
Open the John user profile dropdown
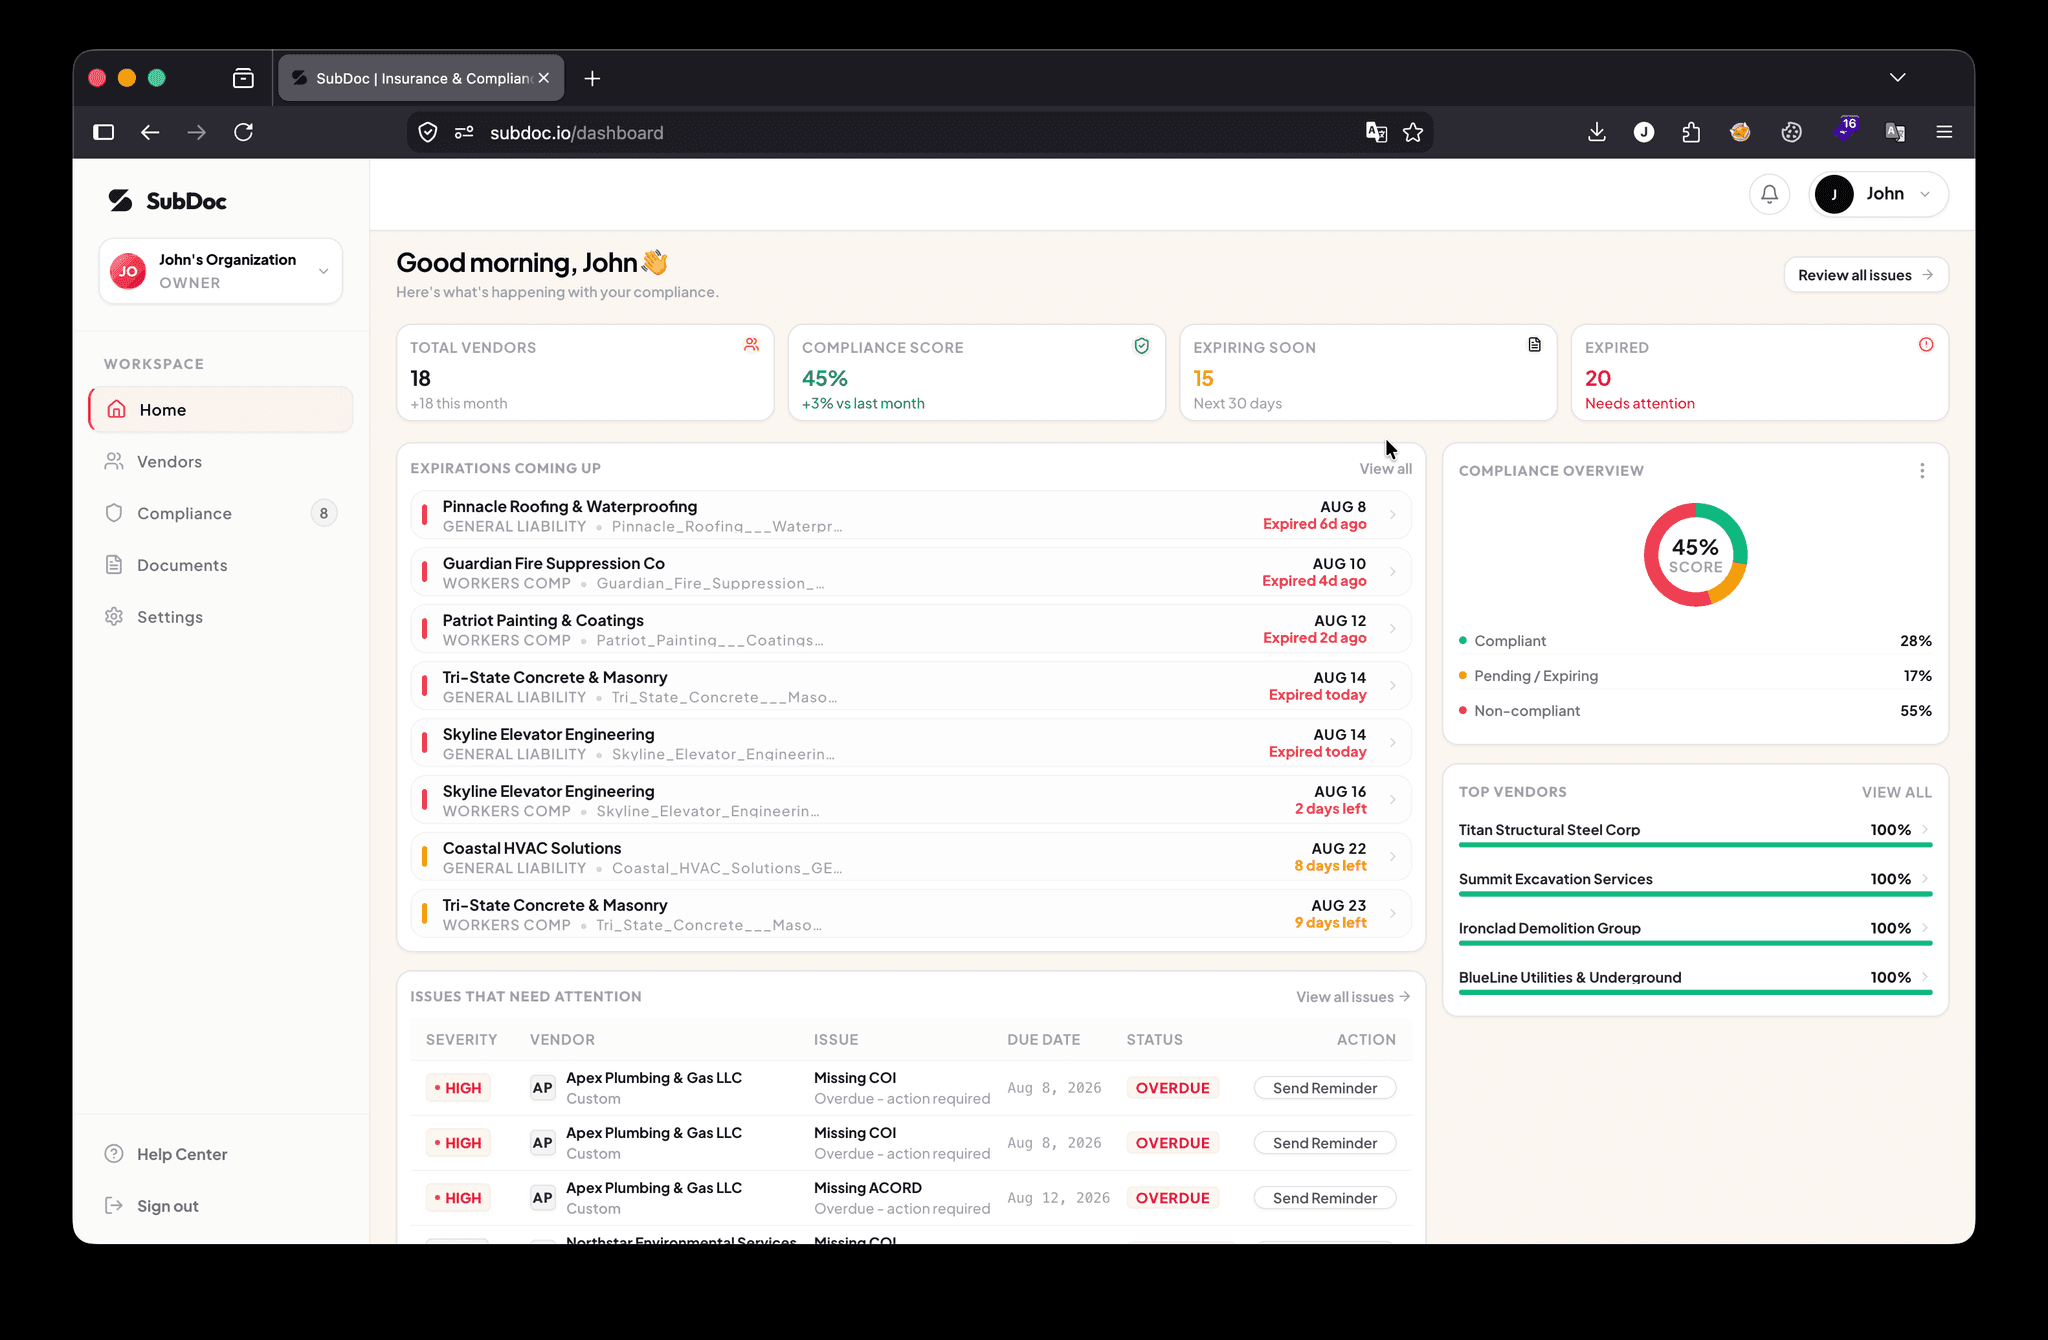coord(1879,194)
